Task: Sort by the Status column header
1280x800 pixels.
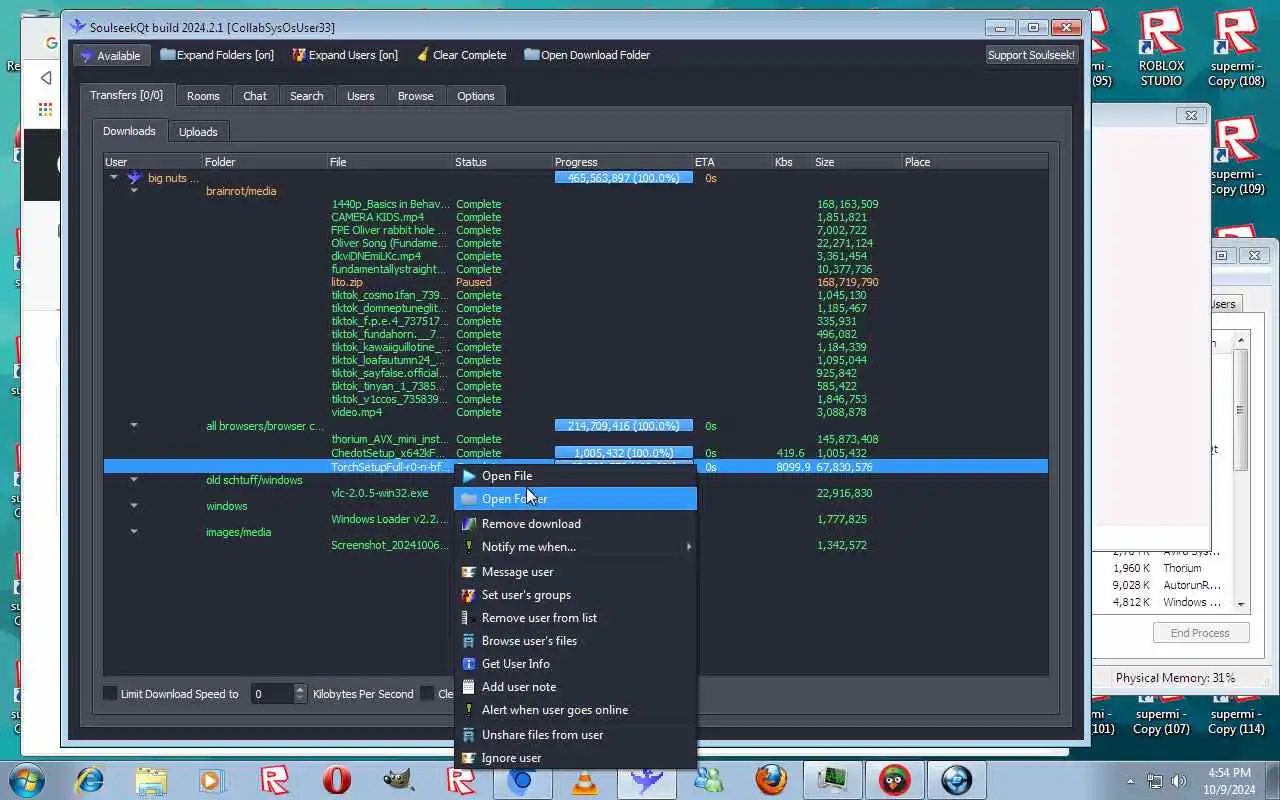Action: 503,162
